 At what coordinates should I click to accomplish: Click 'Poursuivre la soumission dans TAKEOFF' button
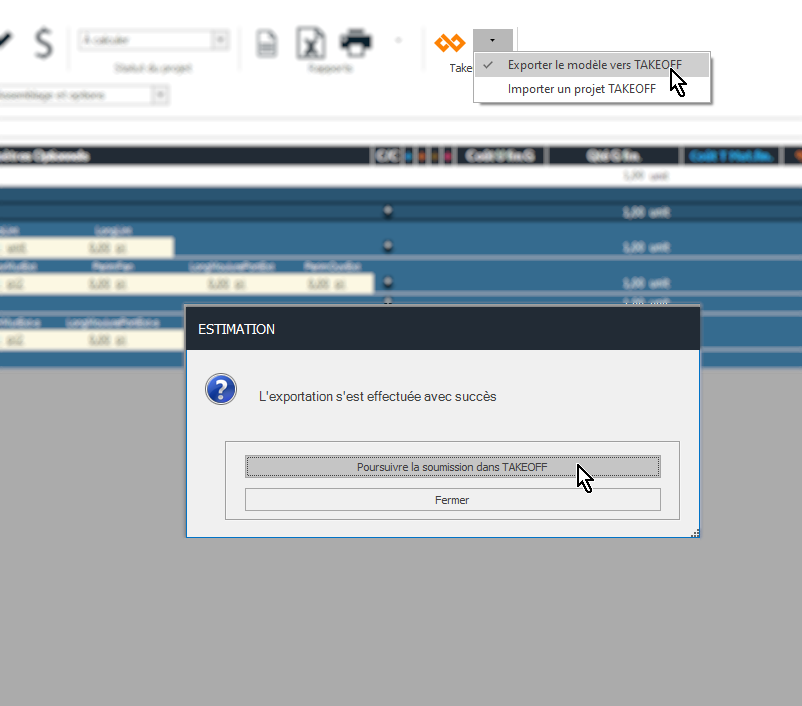click(x=453, y=467)
